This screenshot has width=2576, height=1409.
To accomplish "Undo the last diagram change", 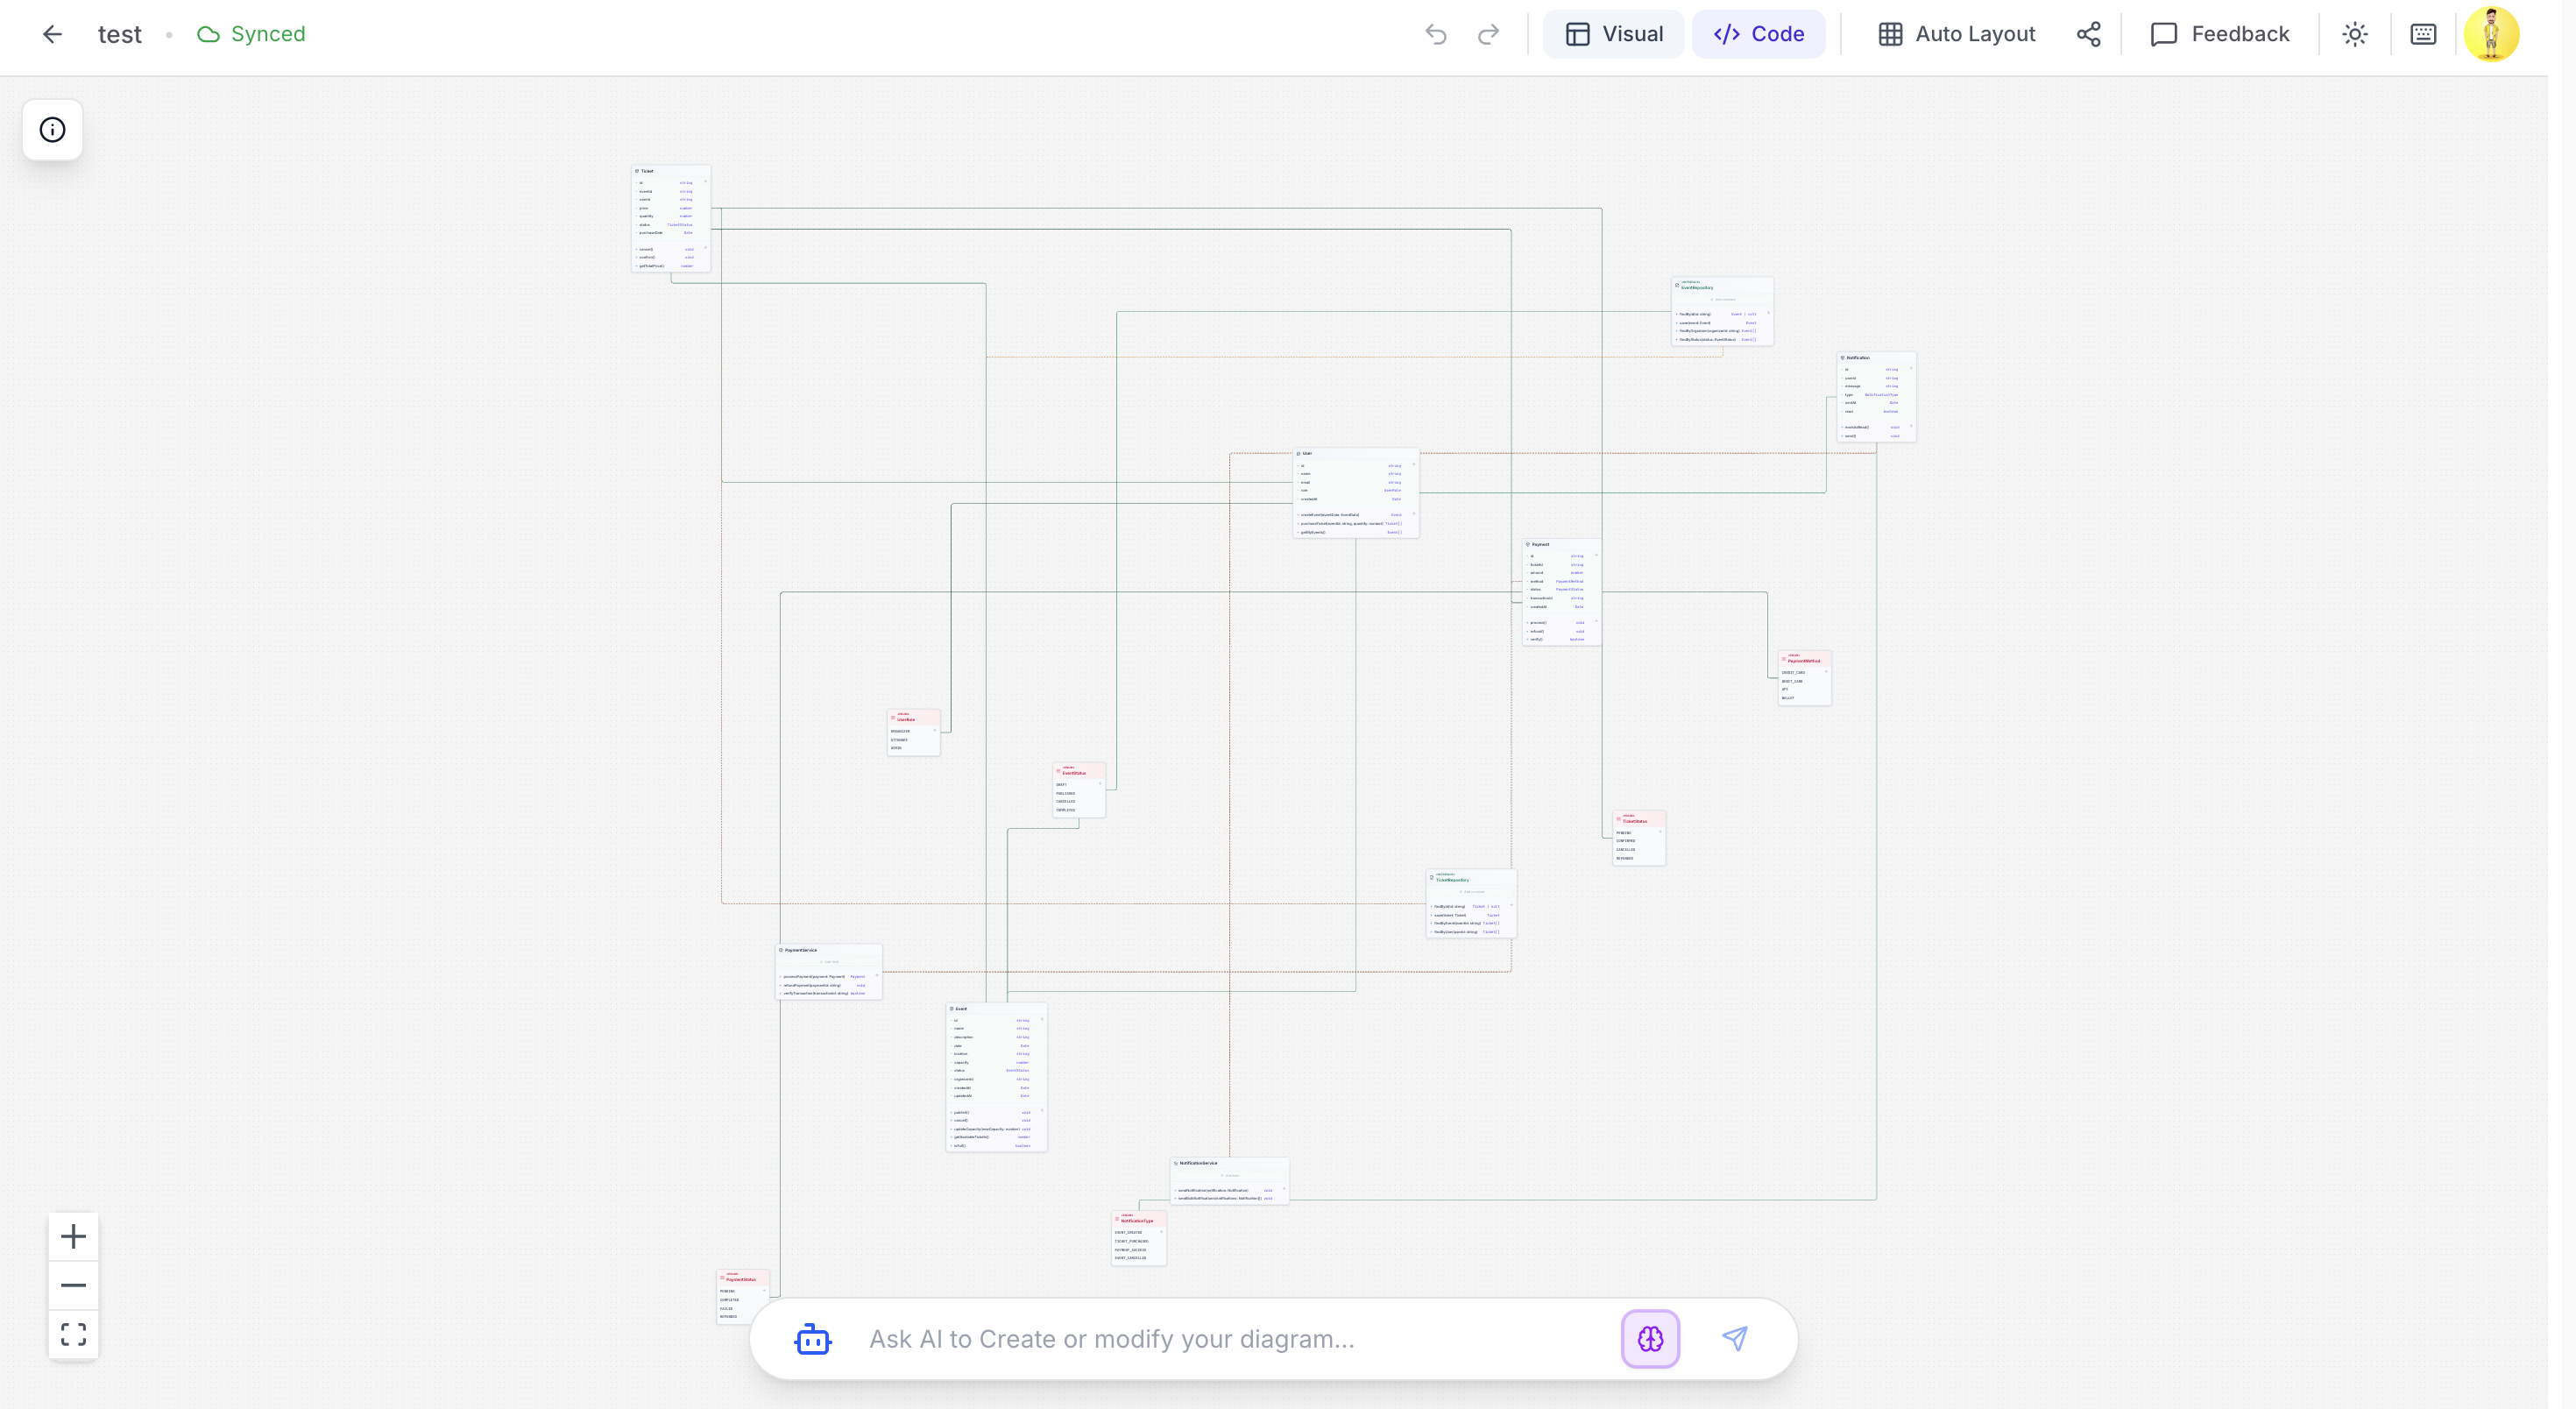I will [1436, 33].
